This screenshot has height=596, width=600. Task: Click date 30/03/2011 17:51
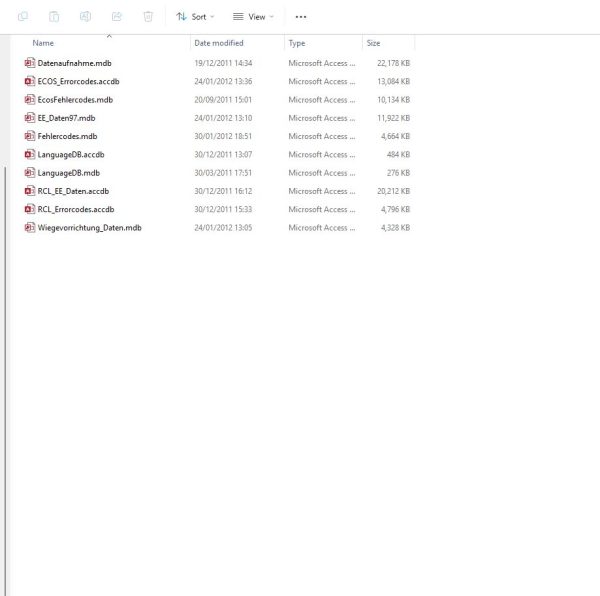click(223, 173)
